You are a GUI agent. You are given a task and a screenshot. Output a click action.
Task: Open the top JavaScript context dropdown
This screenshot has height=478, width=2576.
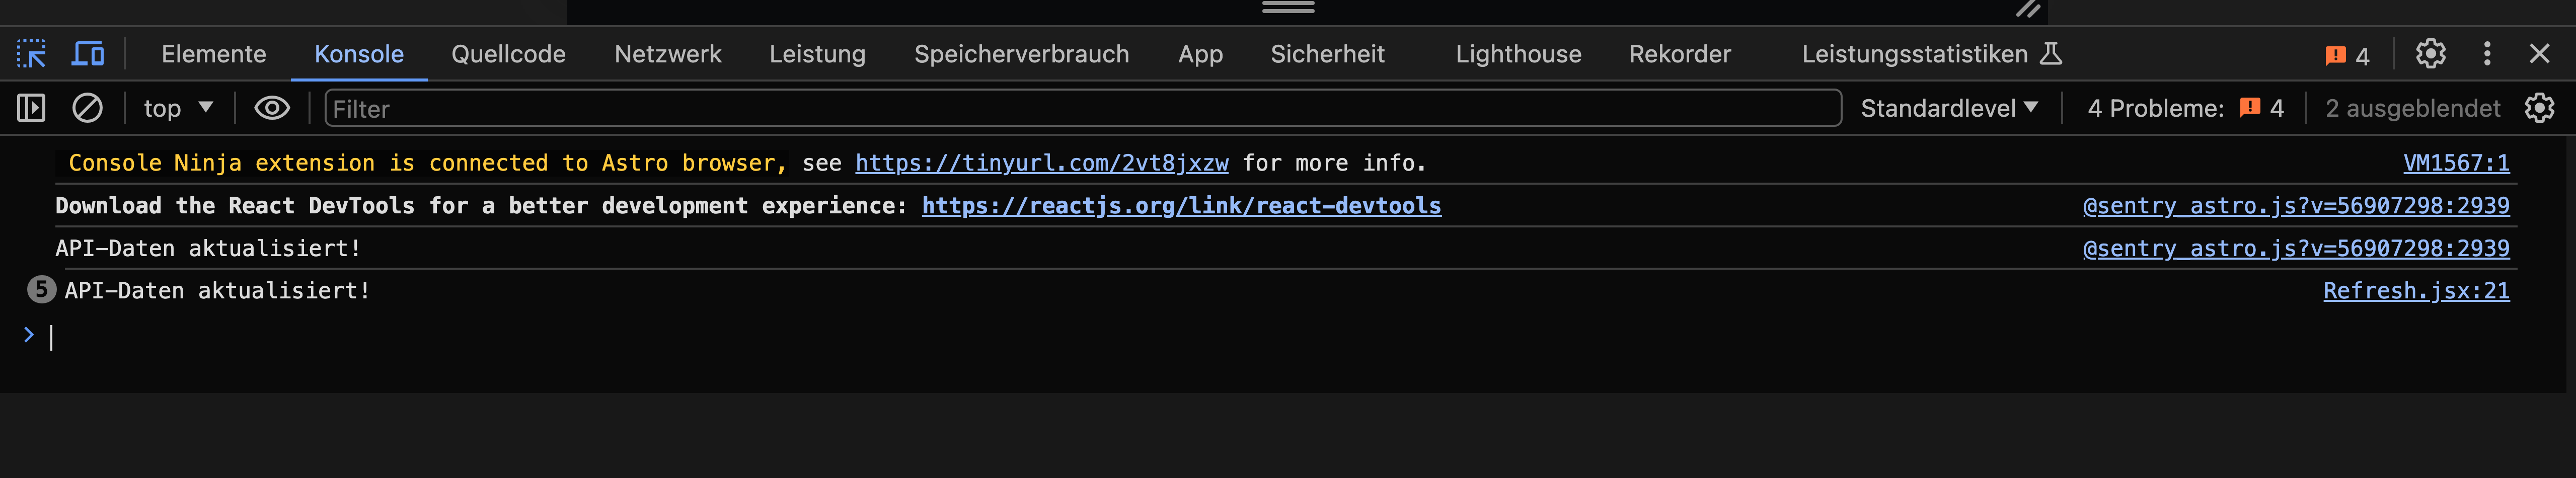(x=178, y=108)
